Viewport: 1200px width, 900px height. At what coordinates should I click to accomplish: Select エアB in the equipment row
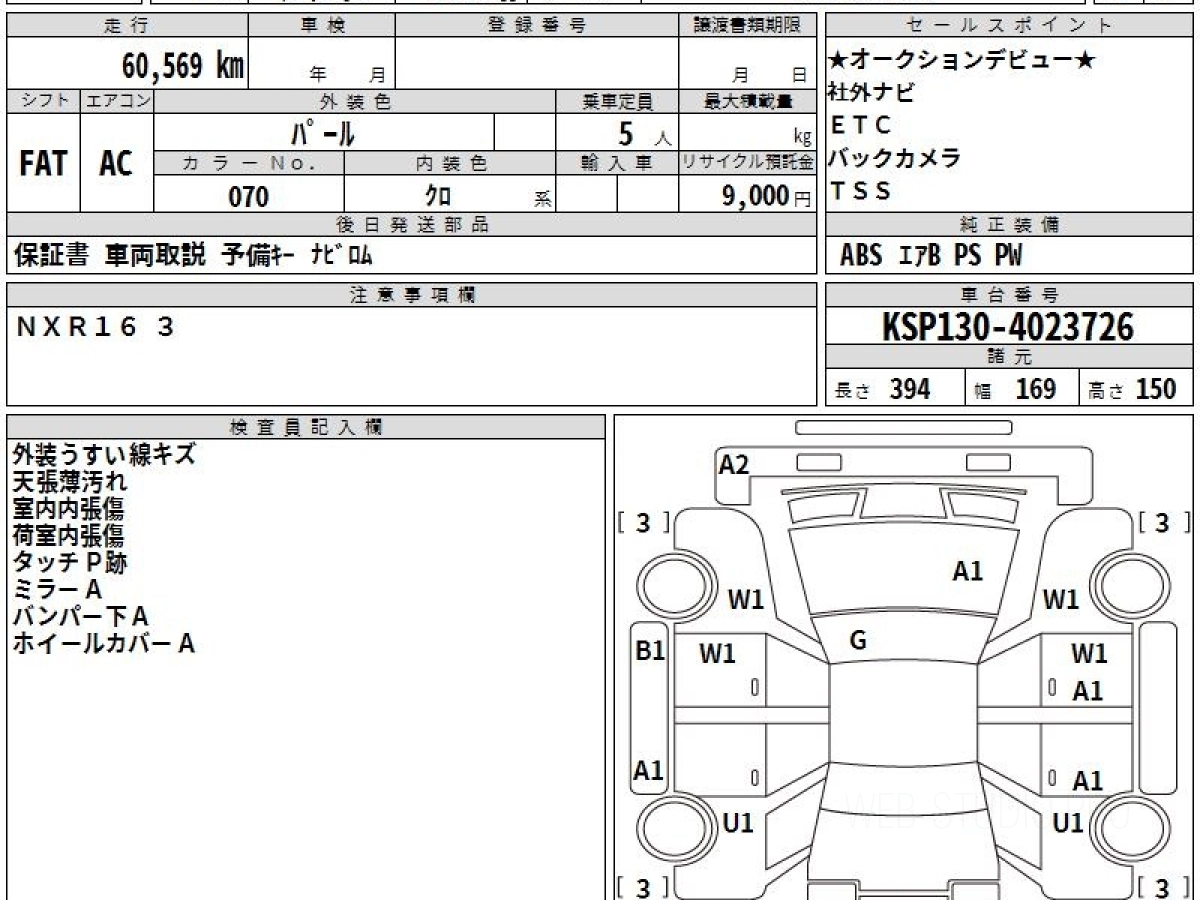point(919,256)
